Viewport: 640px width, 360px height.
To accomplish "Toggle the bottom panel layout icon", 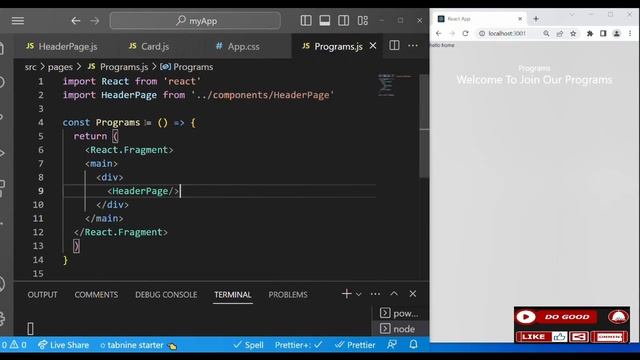I will (x=324, y=20).
